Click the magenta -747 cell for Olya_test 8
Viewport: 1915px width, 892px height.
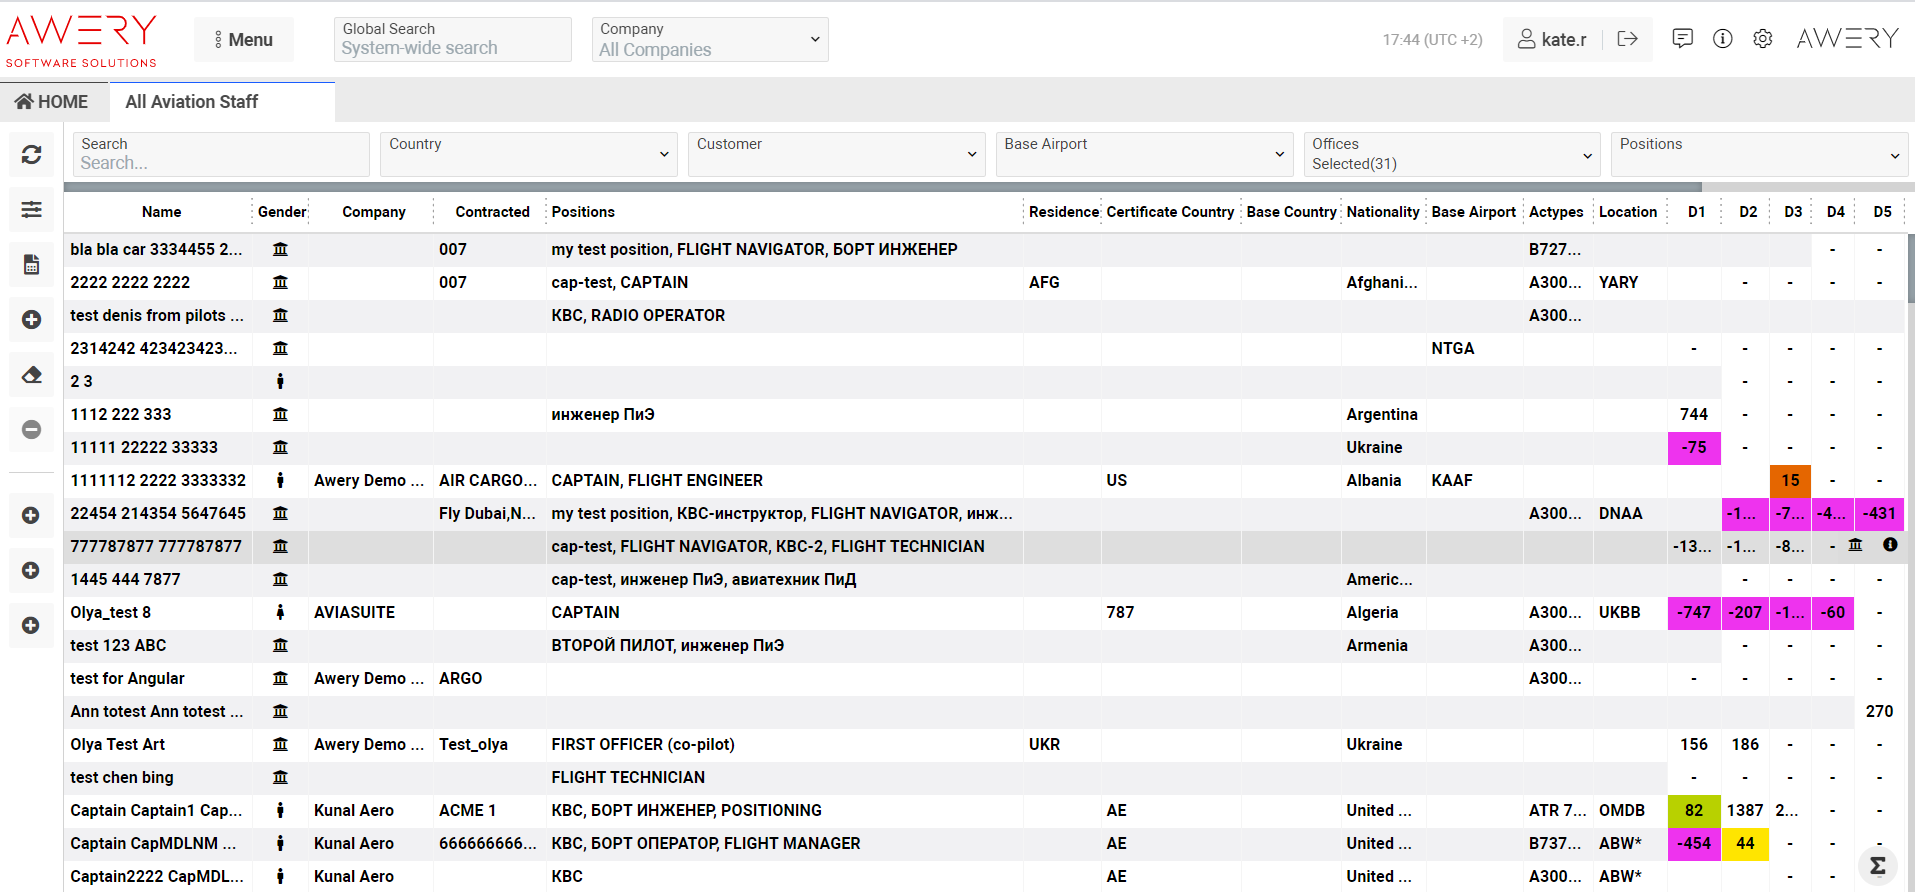(x=1693, y=613)
